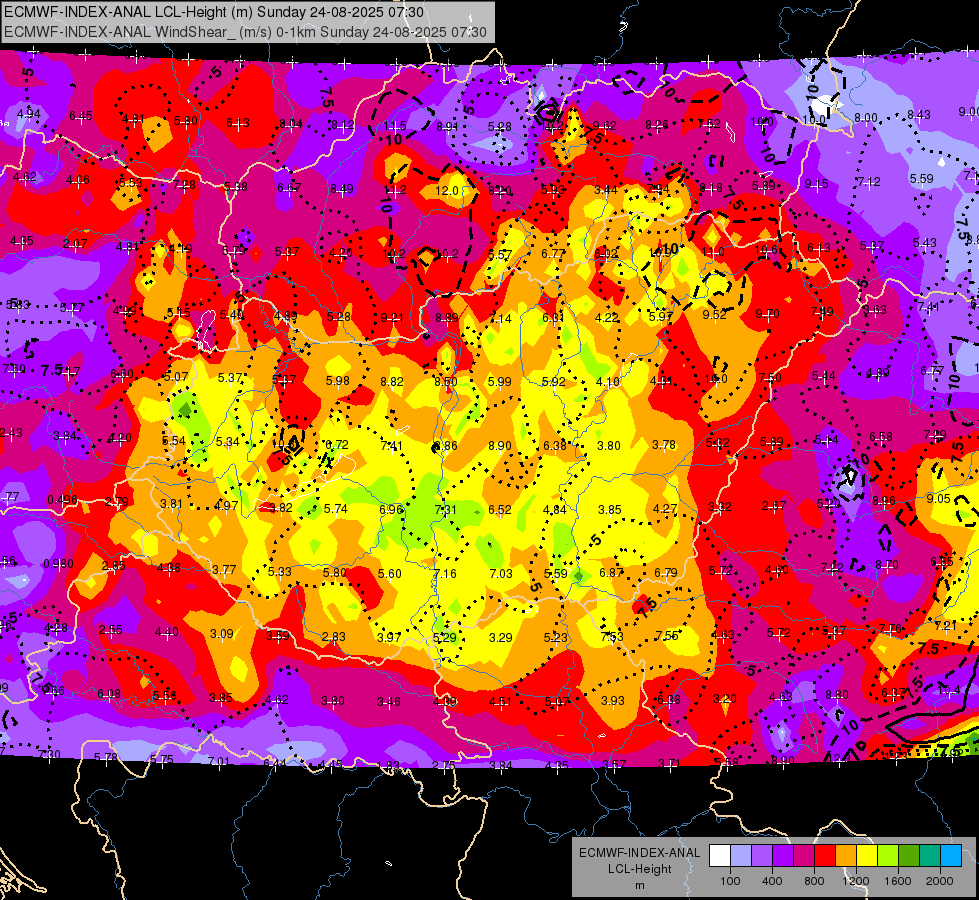Click the white legend swatch above 100
The width and height of the screenshot is (979, 900).
point(720,856)
